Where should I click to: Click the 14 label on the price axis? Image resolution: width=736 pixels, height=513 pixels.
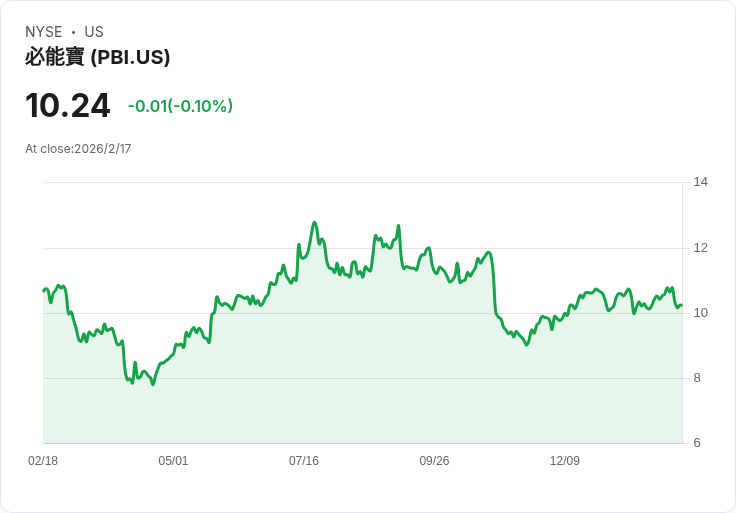click(701, 182)
